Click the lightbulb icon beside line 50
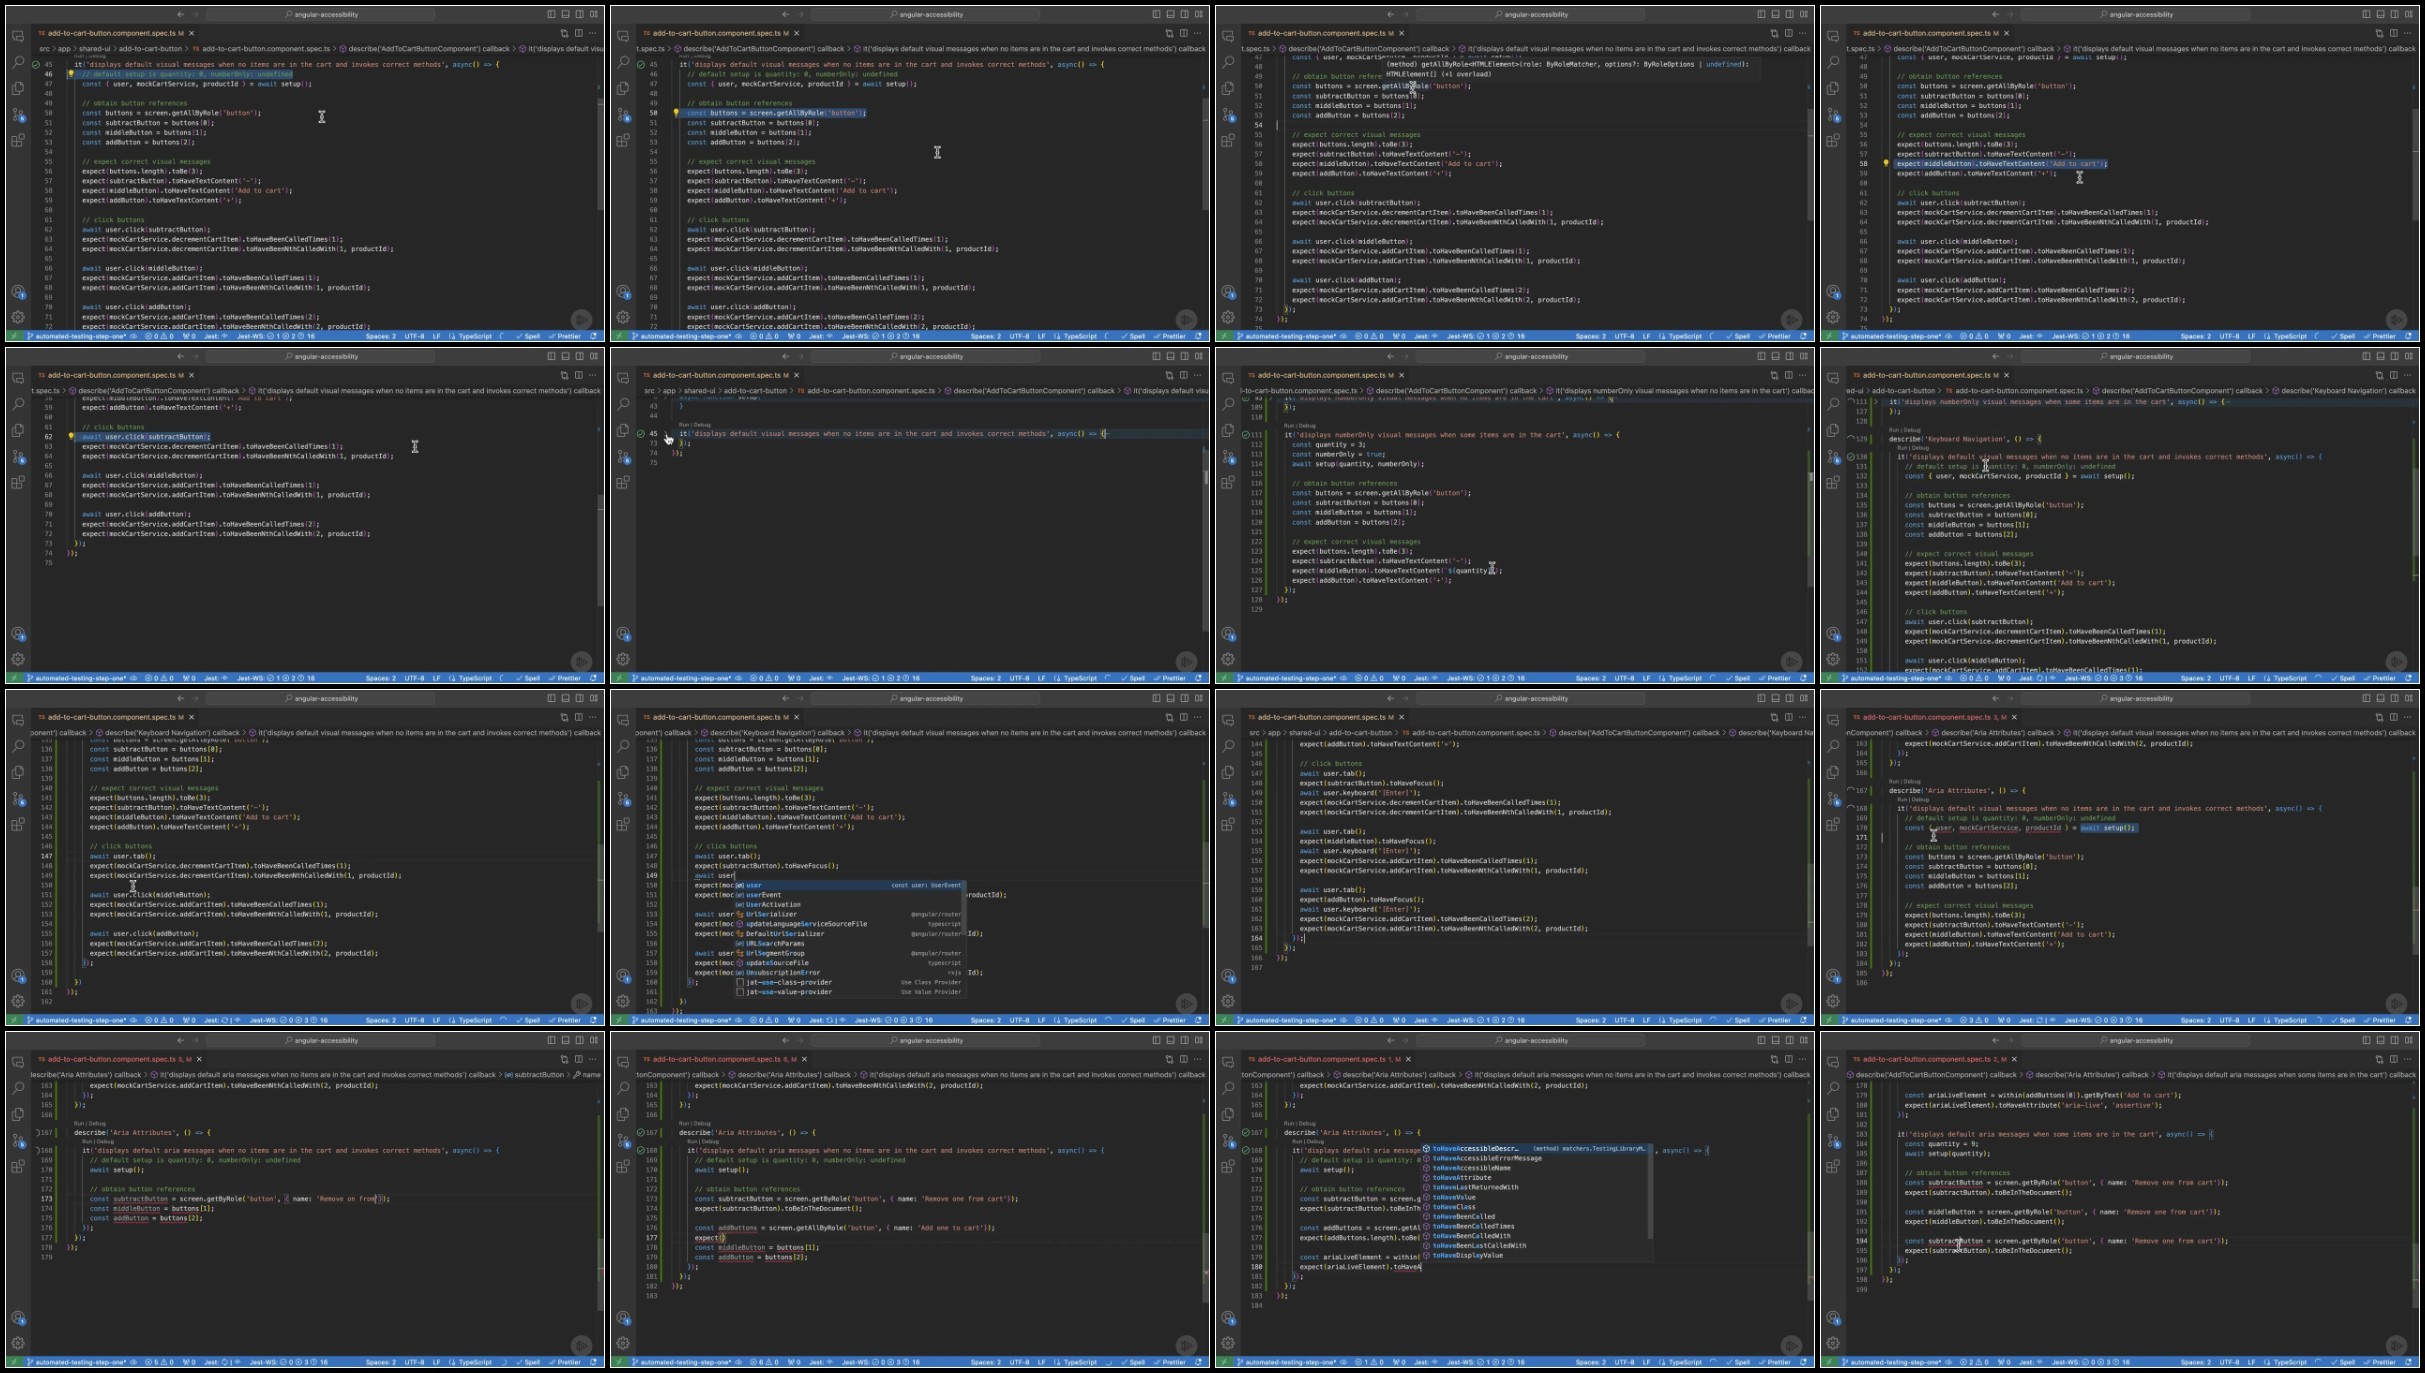Image resolution: width=2425 pixels, height=1373 pixels. [675, 113]
